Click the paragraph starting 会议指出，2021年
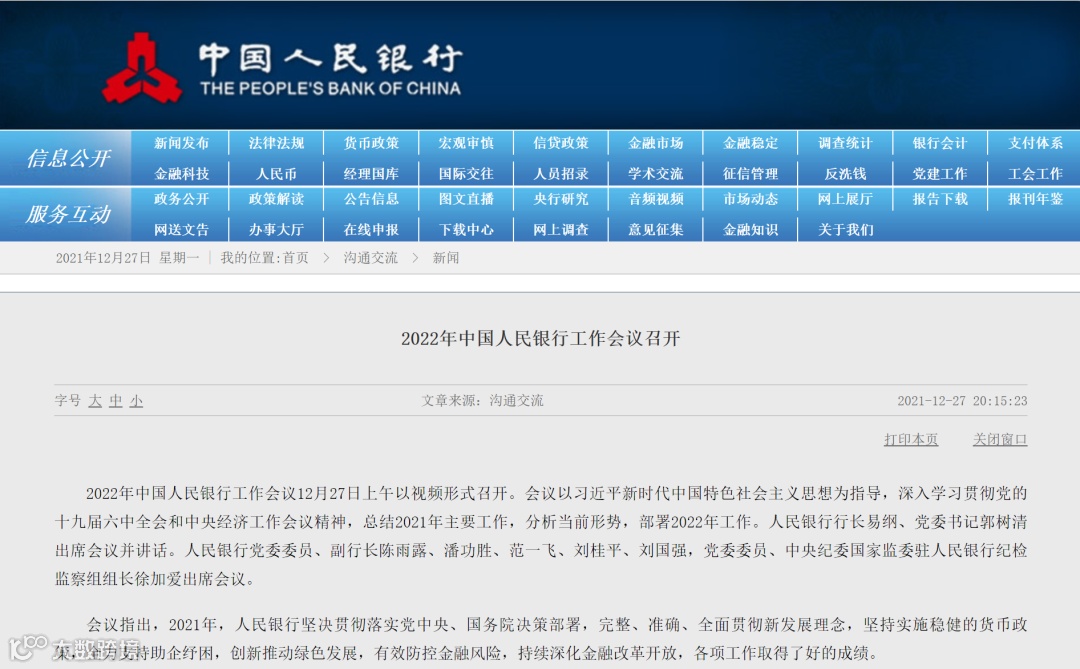The width and height of the screenshot is (1080, 669). coord(541,639)
